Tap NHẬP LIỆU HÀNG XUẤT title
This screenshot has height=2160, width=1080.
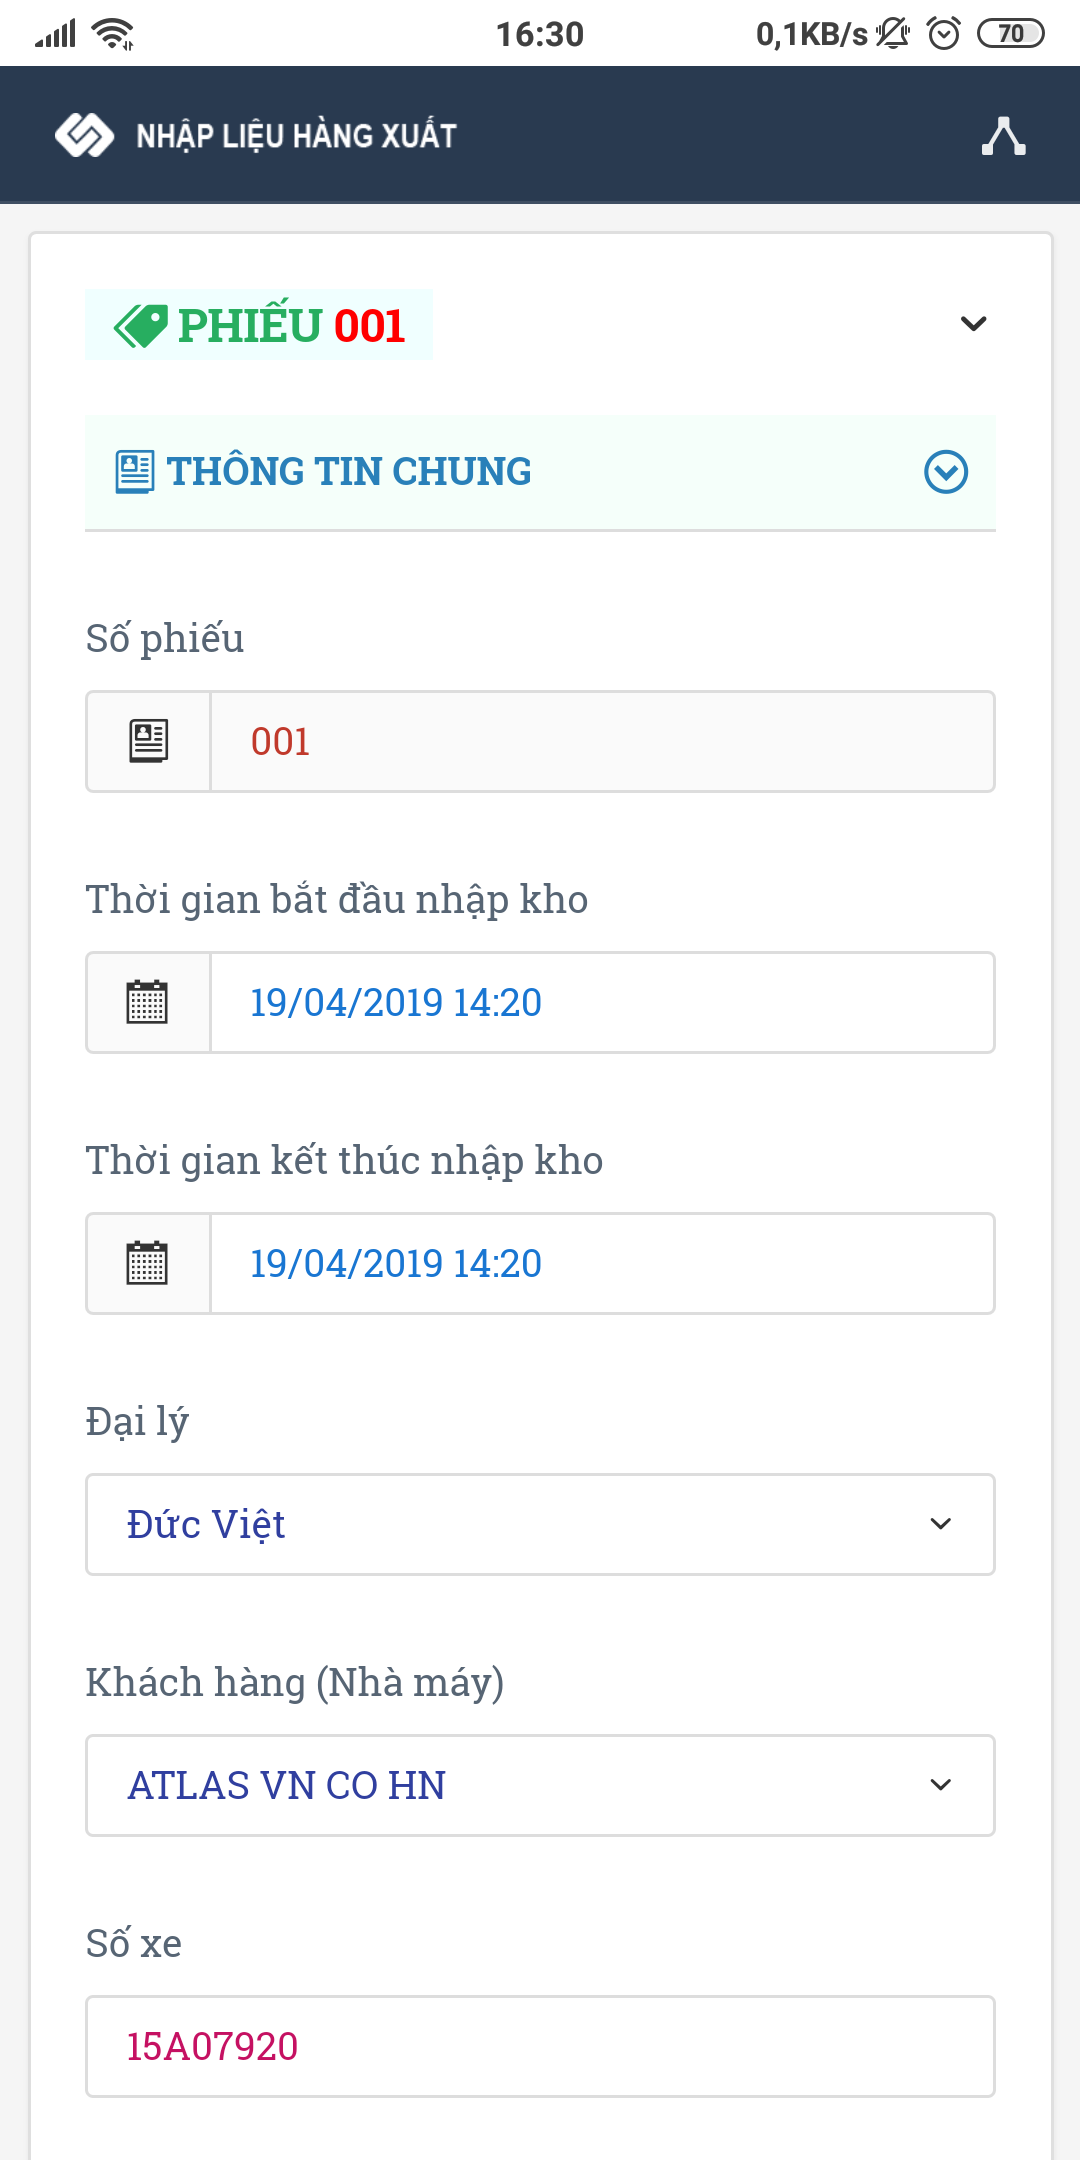pyautogui.click(x=296, y=136)
